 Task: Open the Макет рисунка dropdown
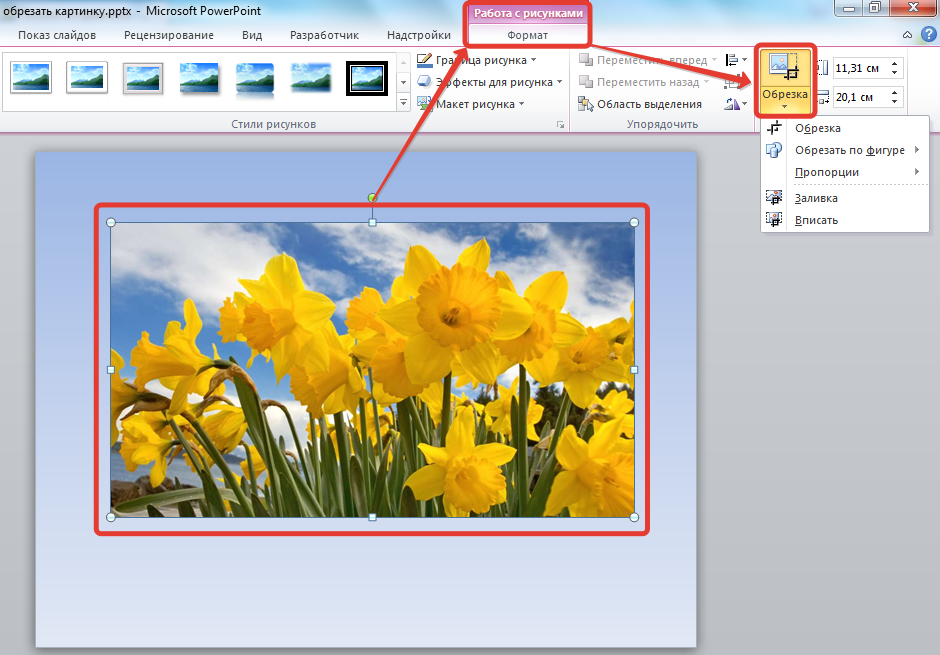tap(471, 104)
